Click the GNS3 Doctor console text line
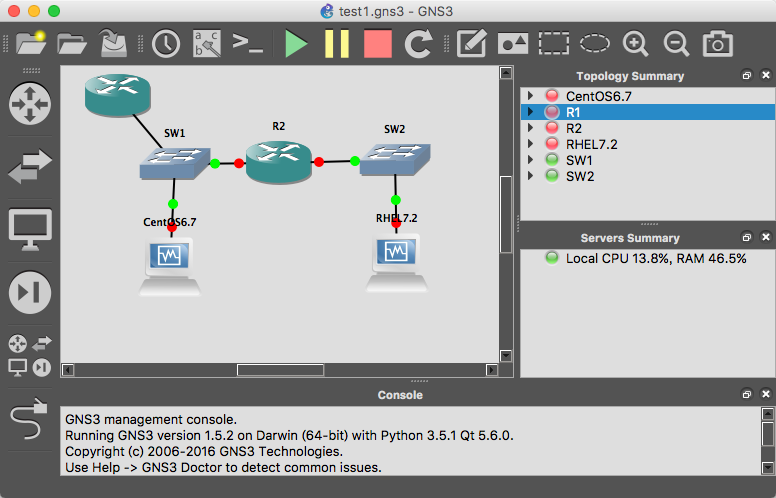 223,467
